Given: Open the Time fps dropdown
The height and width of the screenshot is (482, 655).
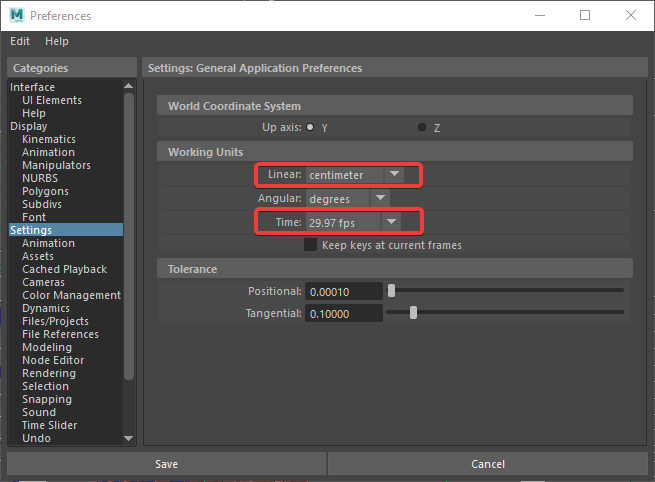Looking at the screenshot, I should pos(353,222).
